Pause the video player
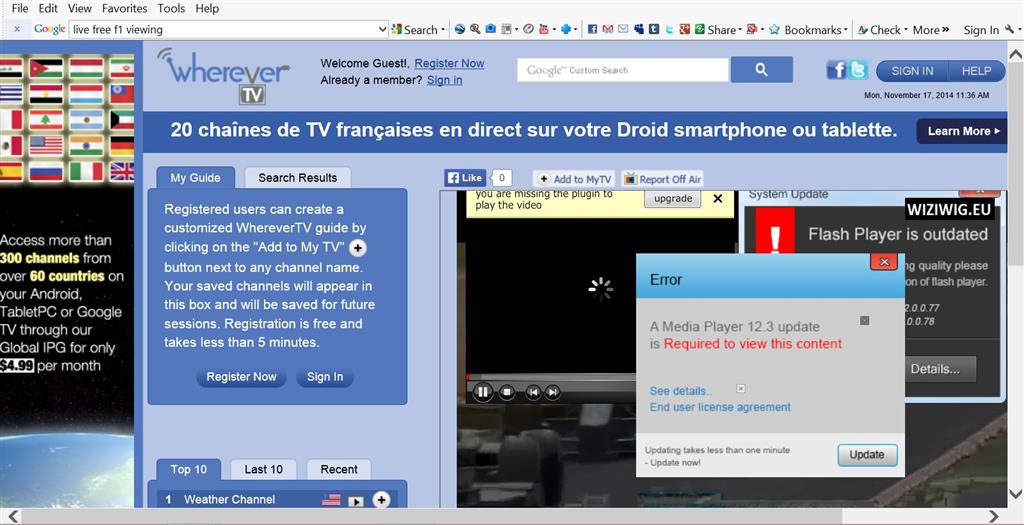 pos(483,392)
